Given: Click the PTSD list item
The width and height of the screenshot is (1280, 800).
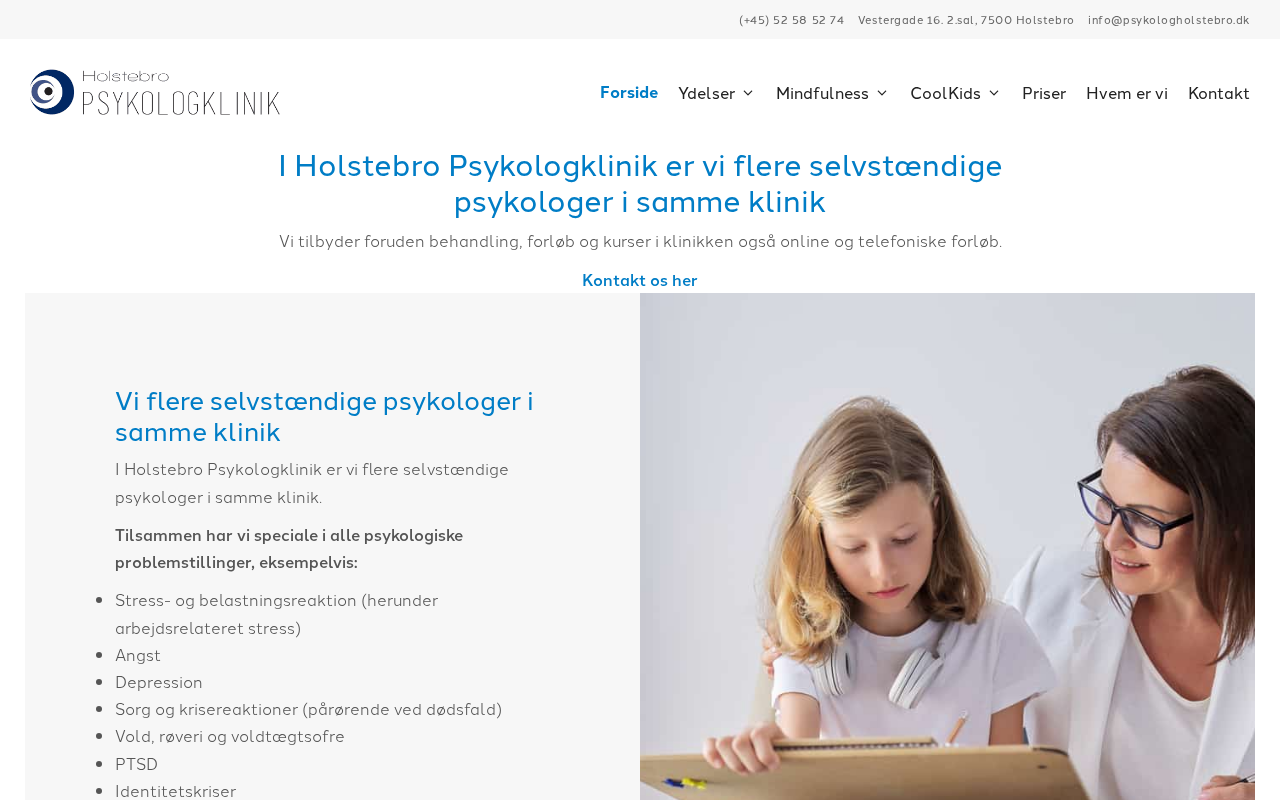Looking at the screenshot, I should pos(137,764).
